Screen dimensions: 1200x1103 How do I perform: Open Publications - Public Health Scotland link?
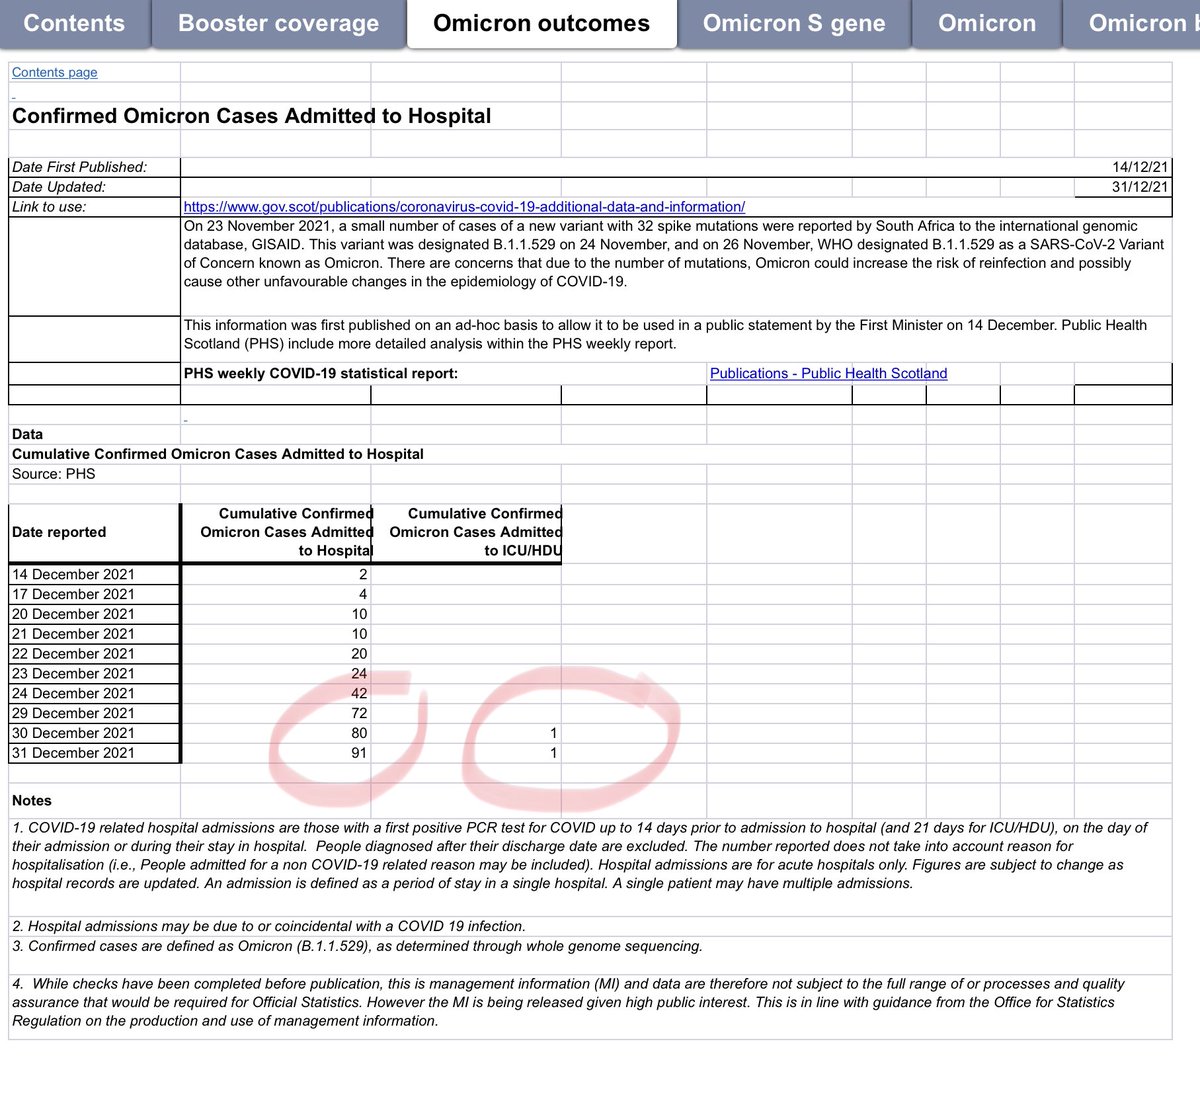[x=828, y=373]
